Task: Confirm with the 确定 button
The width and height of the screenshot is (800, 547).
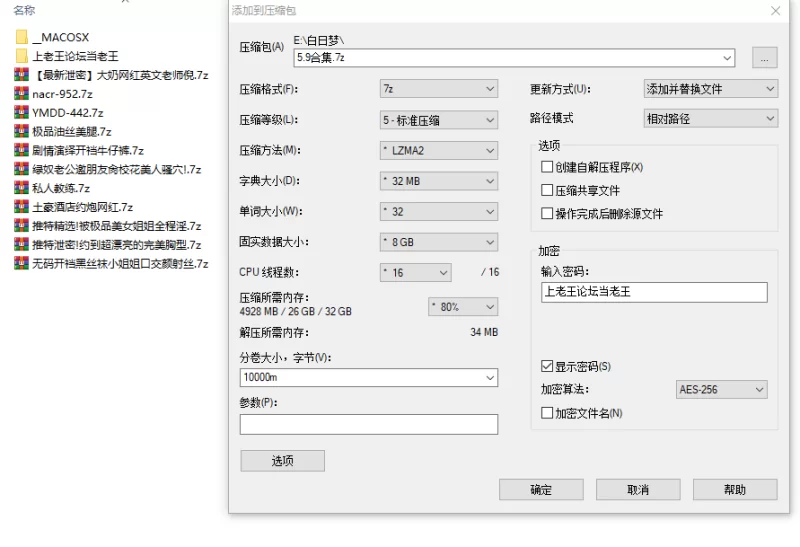Action: coord(541,490)
